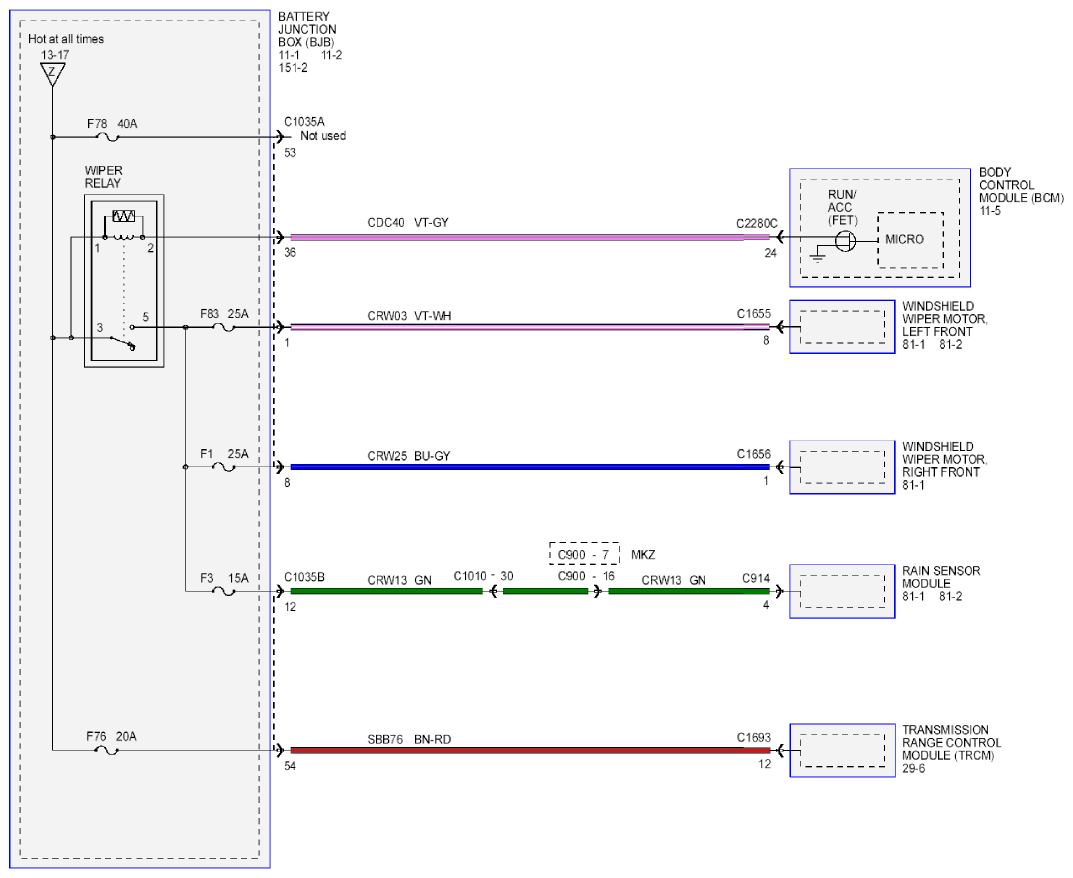The height and width of the screenshot is (878, 1073).
Task: Open the 11-5 reference for BCM
Action: [x=990, y=211]
